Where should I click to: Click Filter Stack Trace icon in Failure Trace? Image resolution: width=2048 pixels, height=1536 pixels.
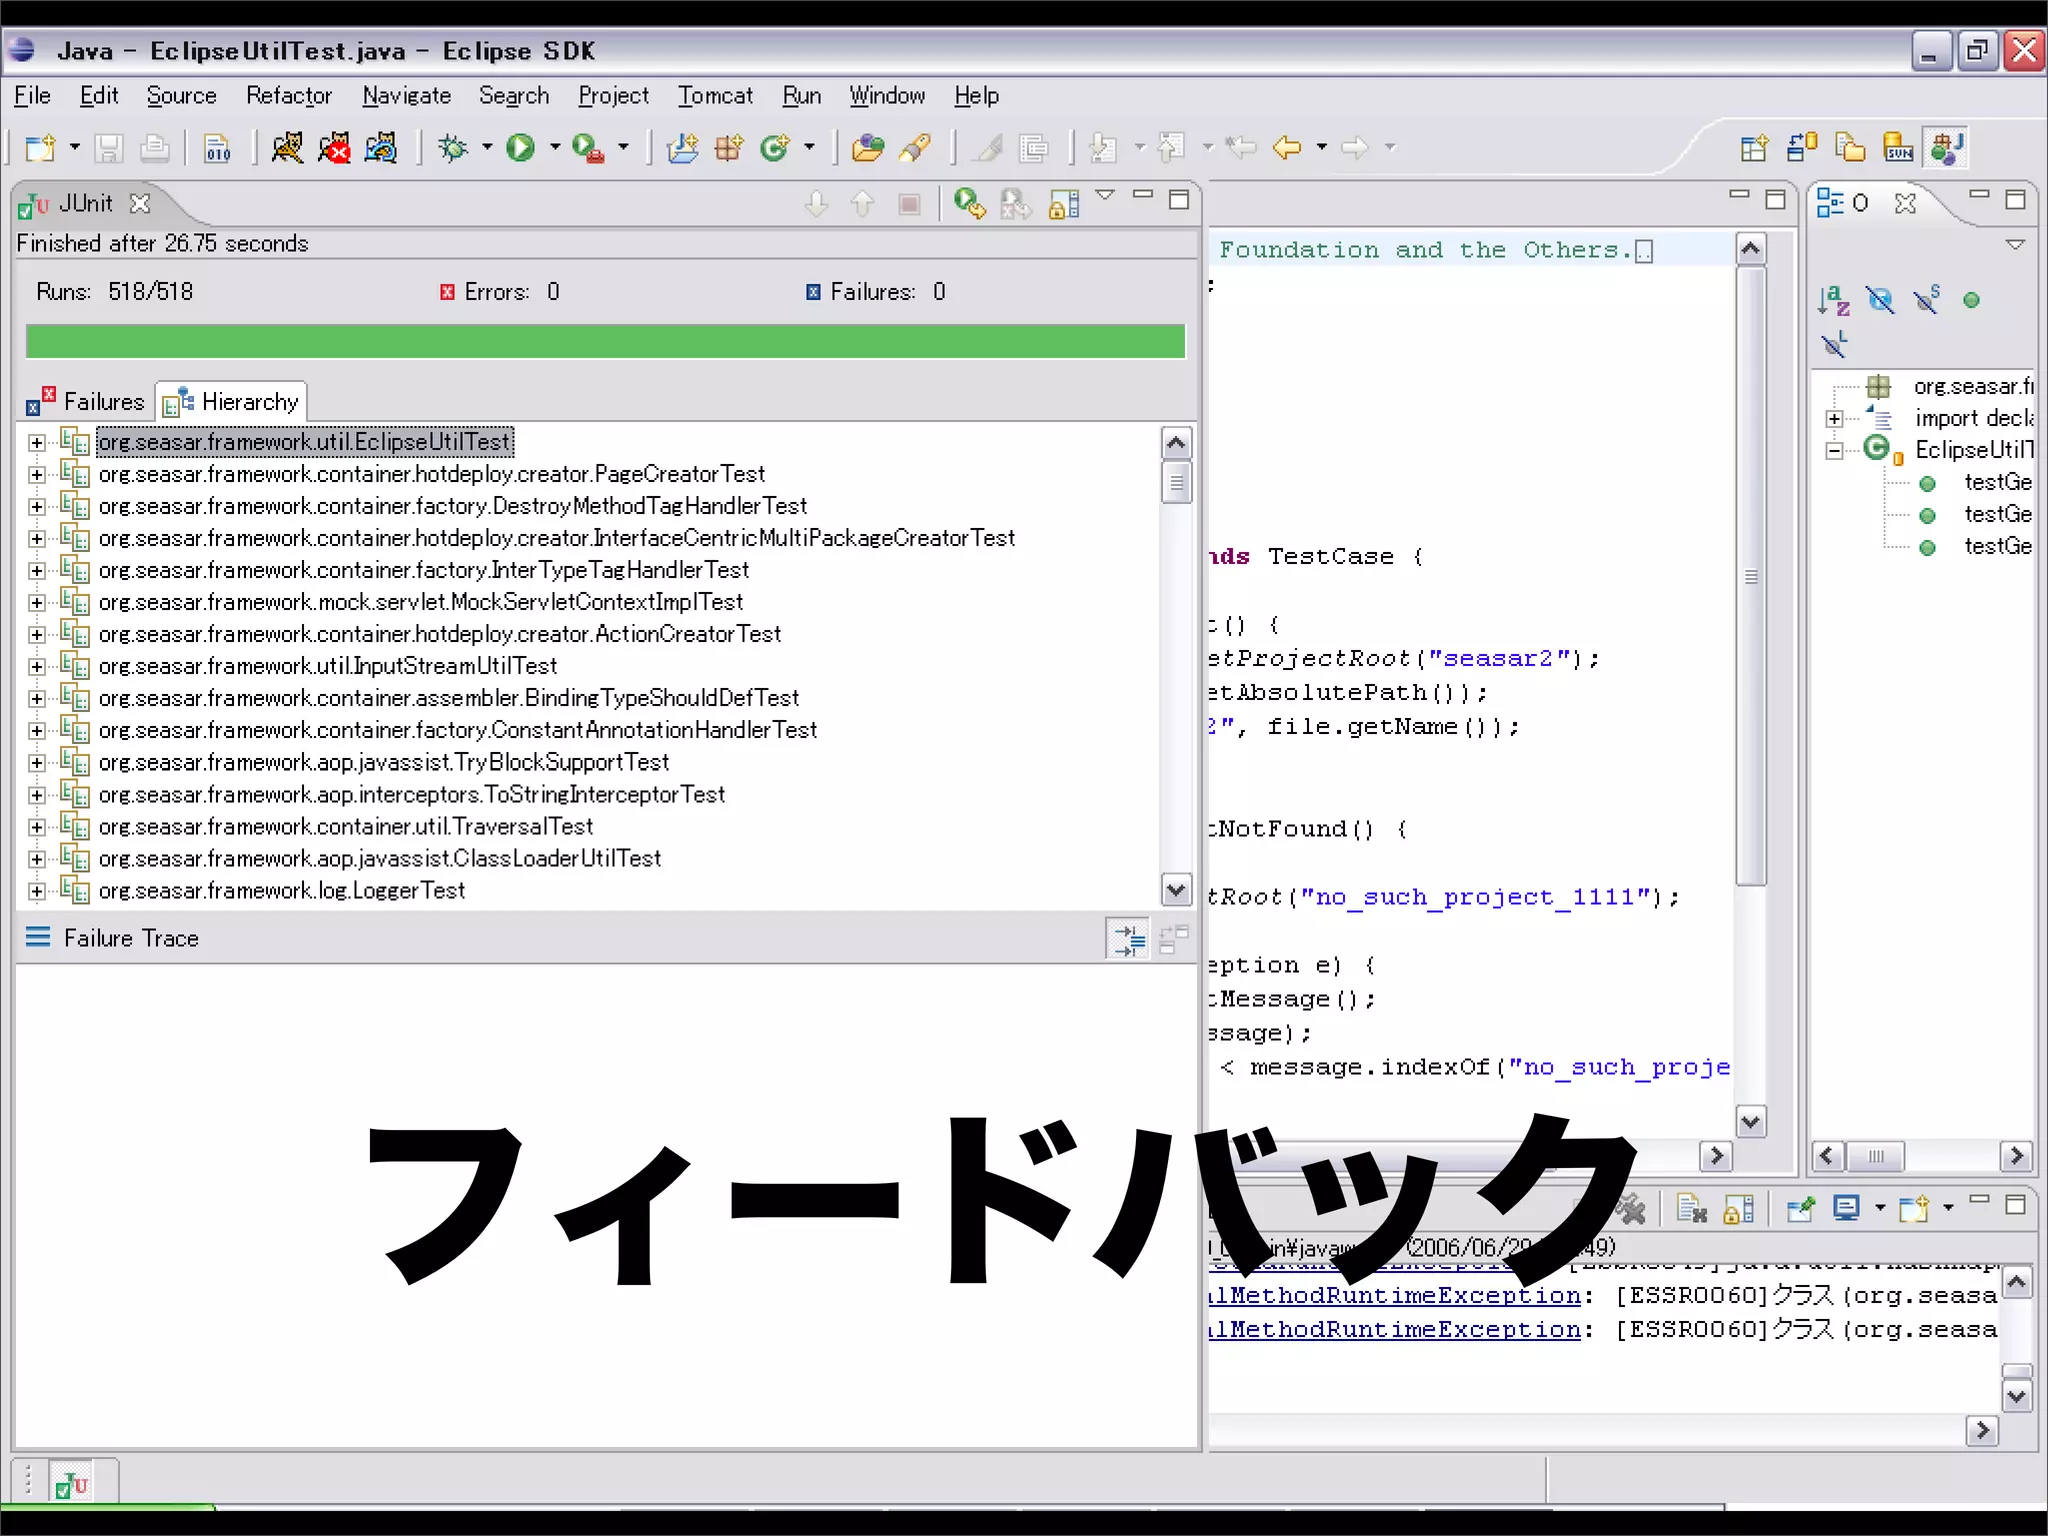click(1129, 939)
